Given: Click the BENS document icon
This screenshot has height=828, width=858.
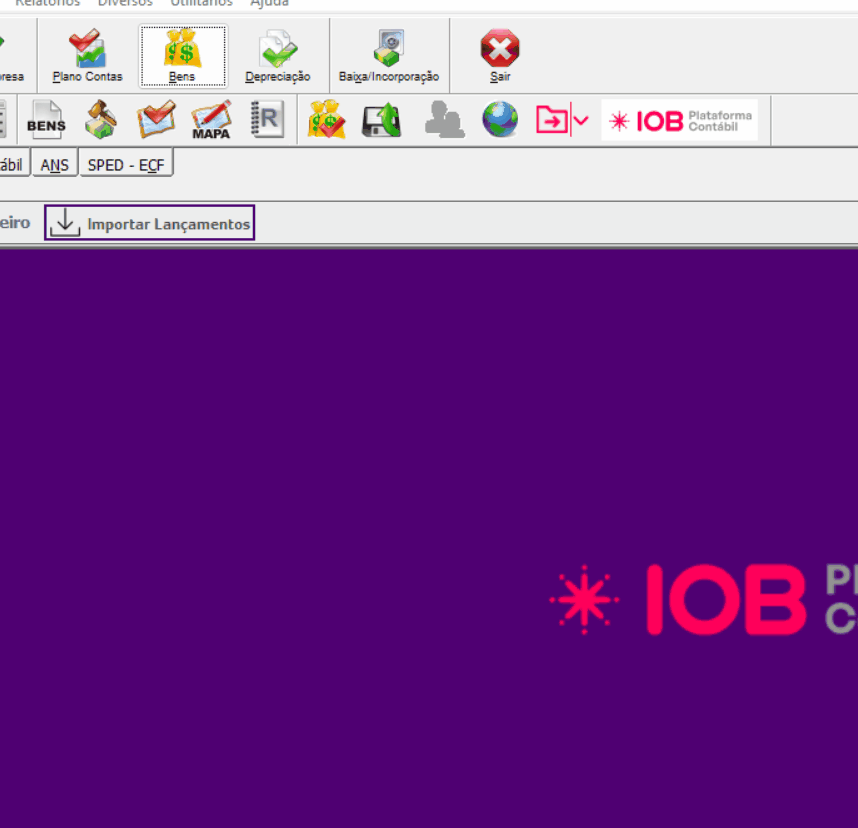Looking at the screenshot, I should click(46, 120).
